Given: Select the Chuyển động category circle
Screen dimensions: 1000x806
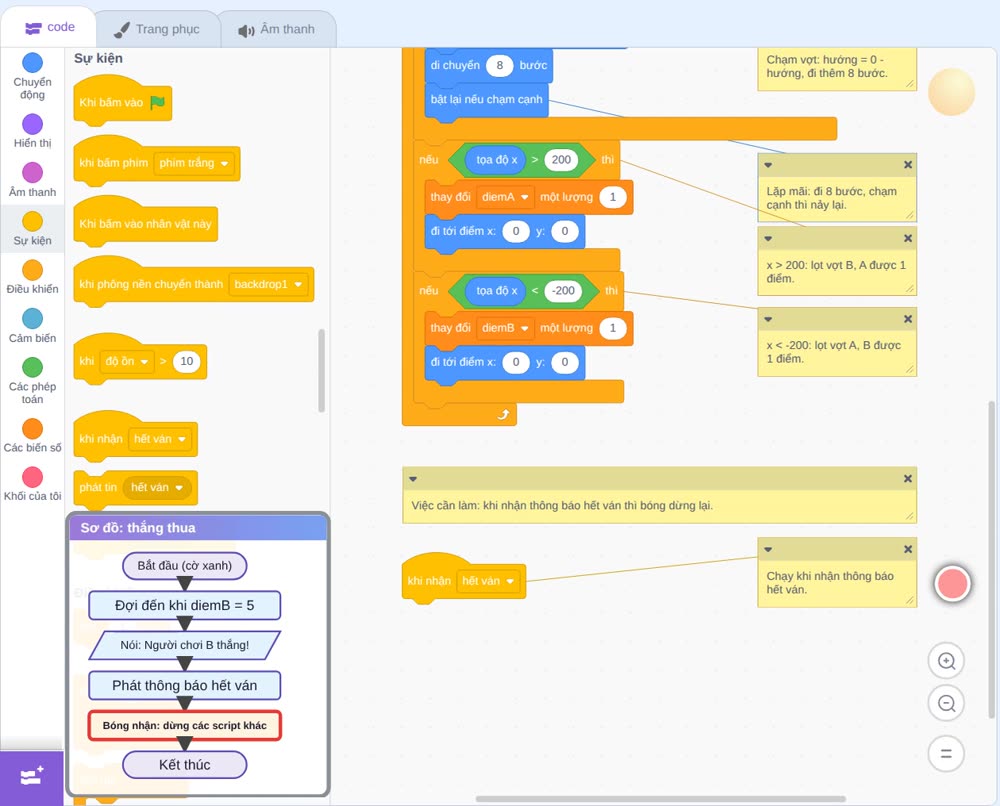Looking at the screenshot, I should pyautogui.click(x=33, y=62).
